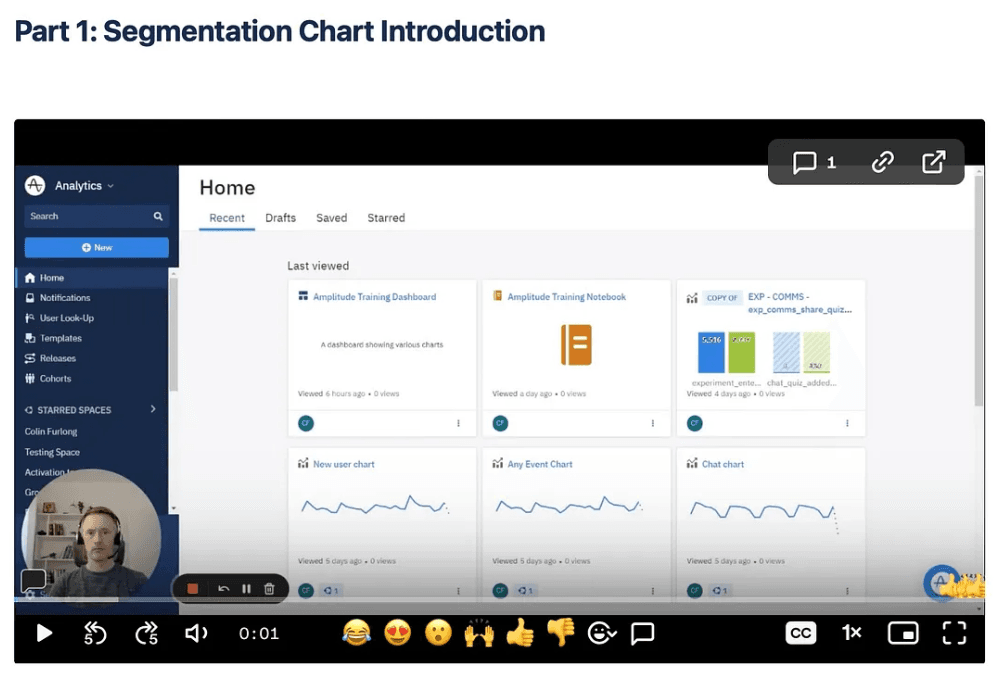Toggle closed captions CC

click(x=800, y=632)
